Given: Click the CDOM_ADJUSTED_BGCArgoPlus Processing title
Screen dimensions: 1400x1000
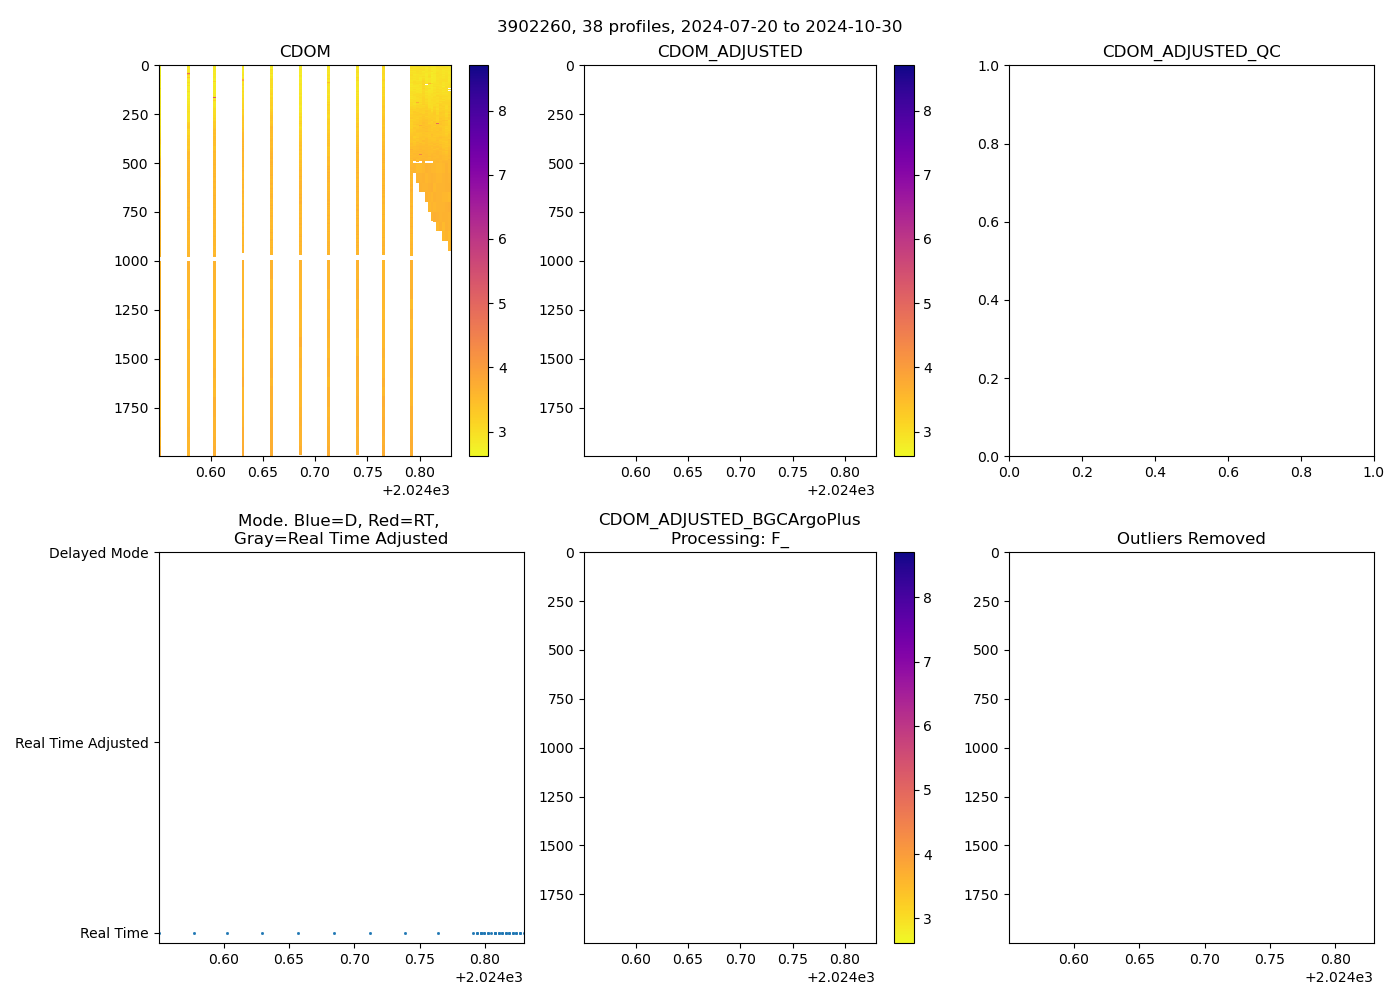Looking at the screenshot, I should point(729,529).
